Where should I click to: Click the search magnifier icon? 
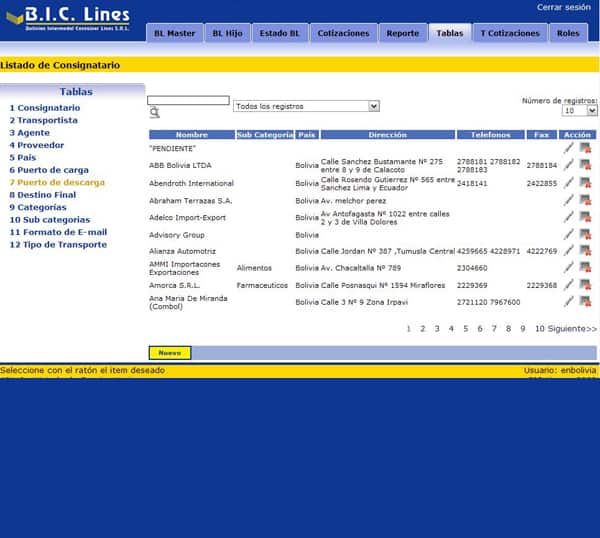pyautogui.click(x=155, y=112)
